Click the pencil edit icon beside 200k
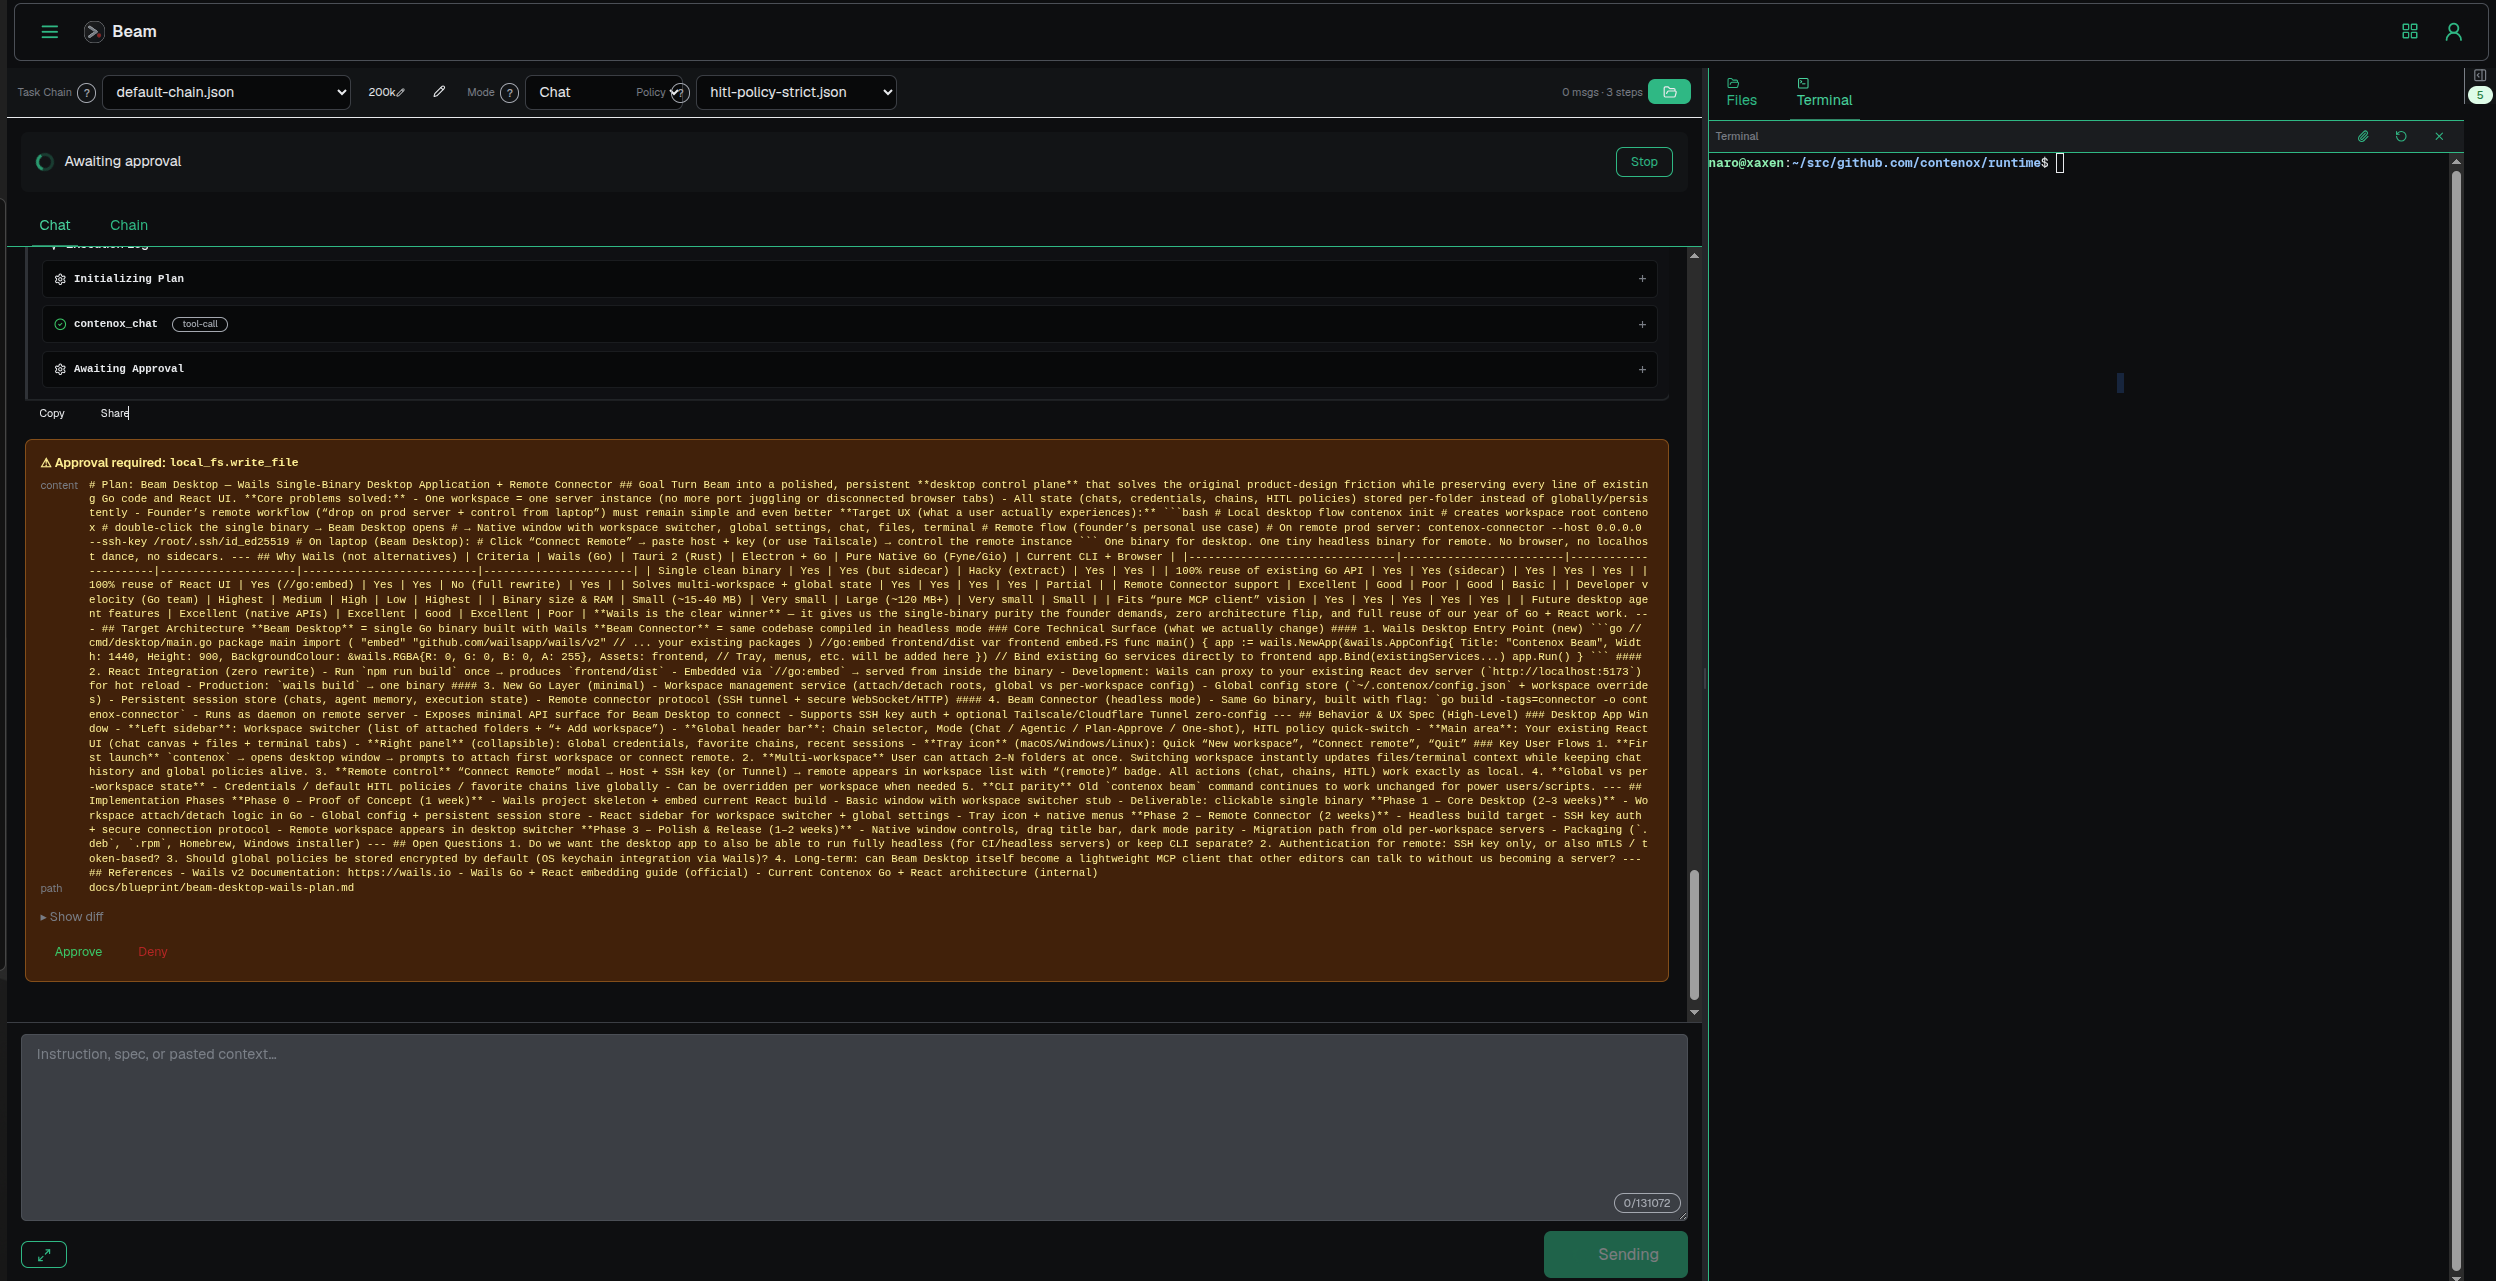The image size is (2496, 1281). coord(439,92)
